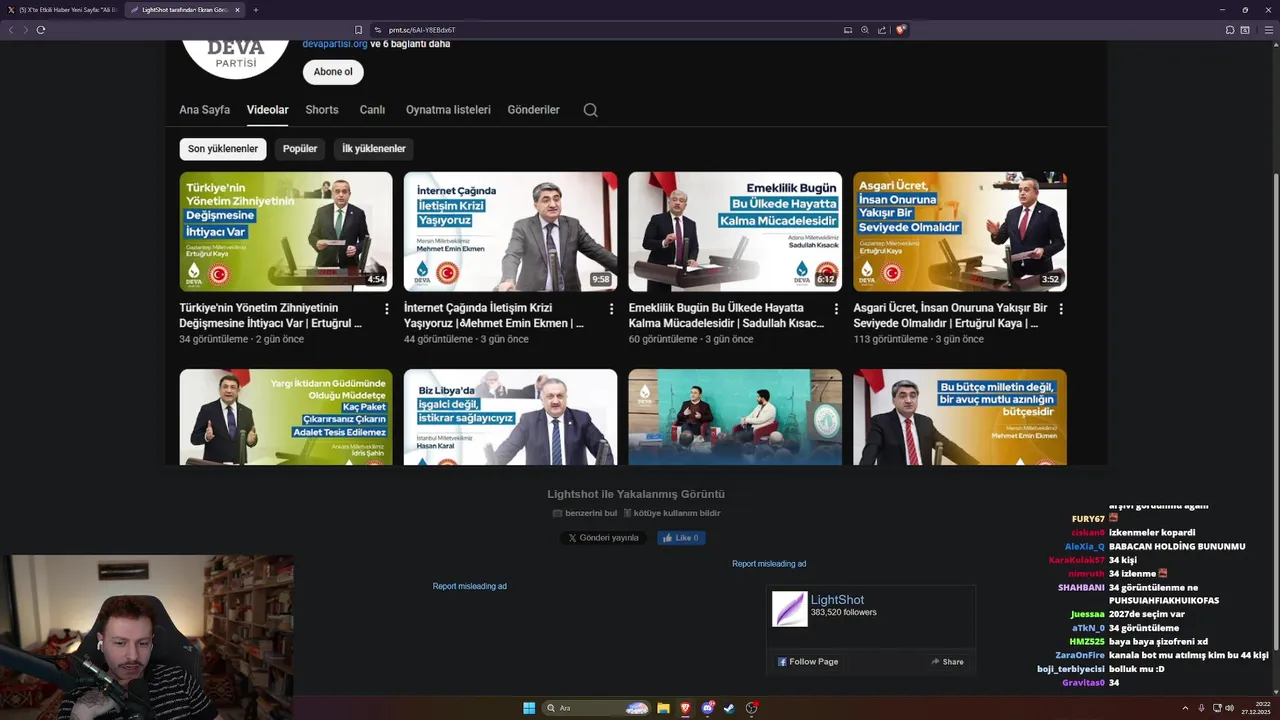
Task: Open File Explorer from the taskbar
Action: coord(663,708)
